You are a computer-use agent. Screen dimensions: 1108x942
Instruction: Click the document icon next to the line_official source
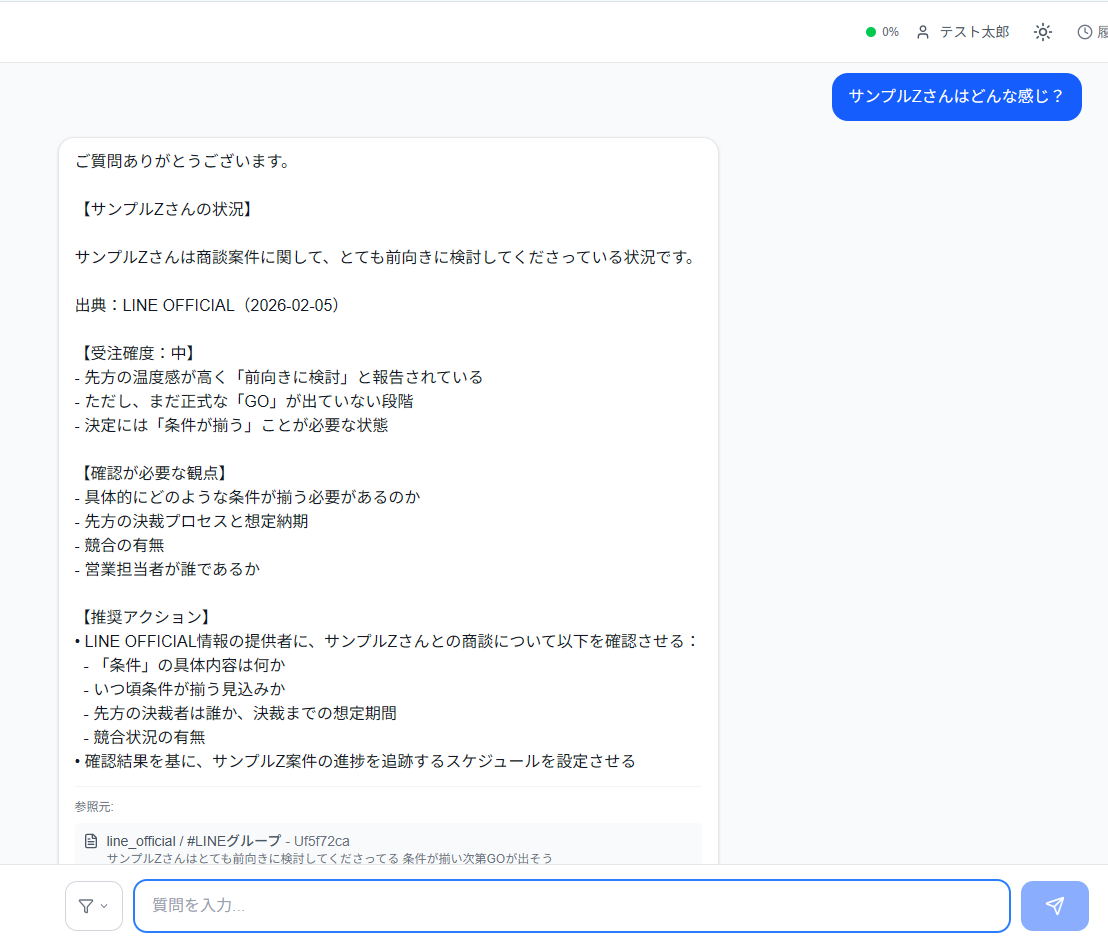[89, 840]
